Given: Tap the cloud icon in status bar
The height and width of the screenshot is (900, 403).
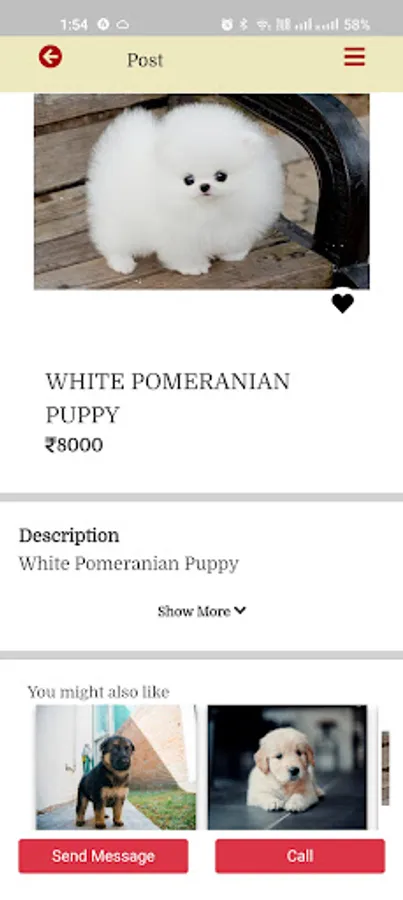Looking at the screenshot, I should click(x=123, y=25).
